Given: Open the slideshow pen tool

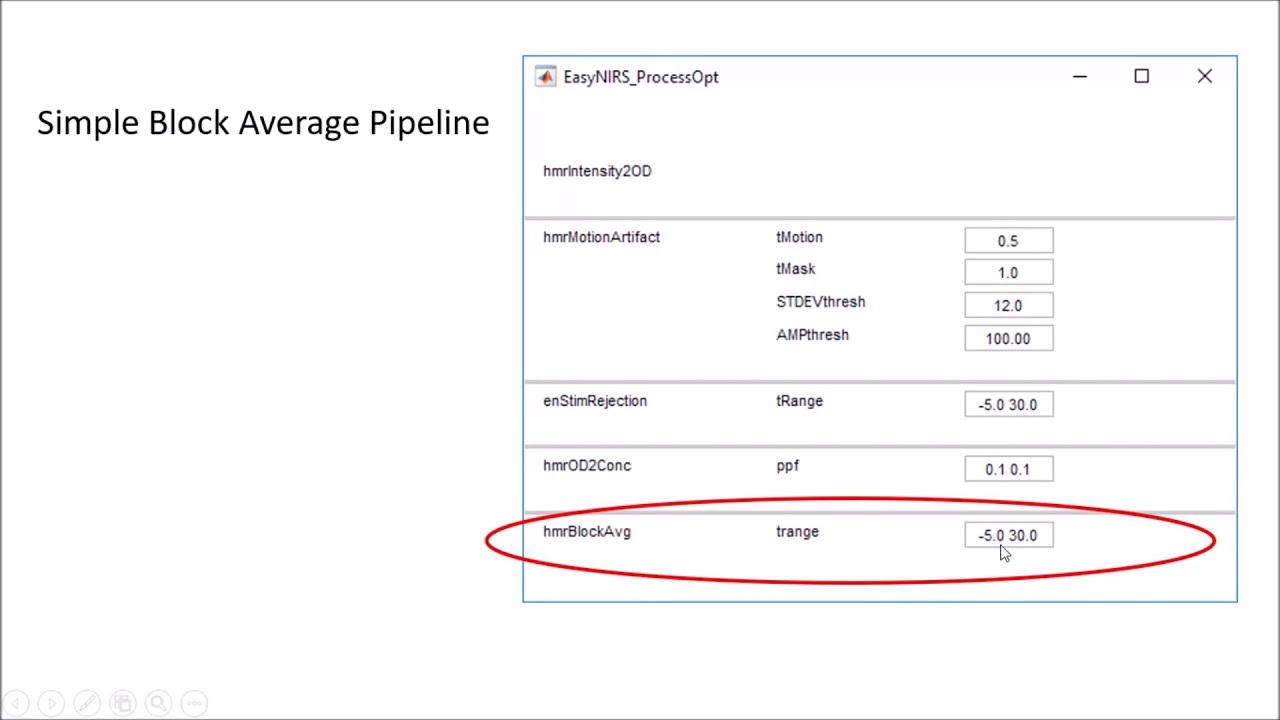Looking at the screenshot, I should coord(87,703).
